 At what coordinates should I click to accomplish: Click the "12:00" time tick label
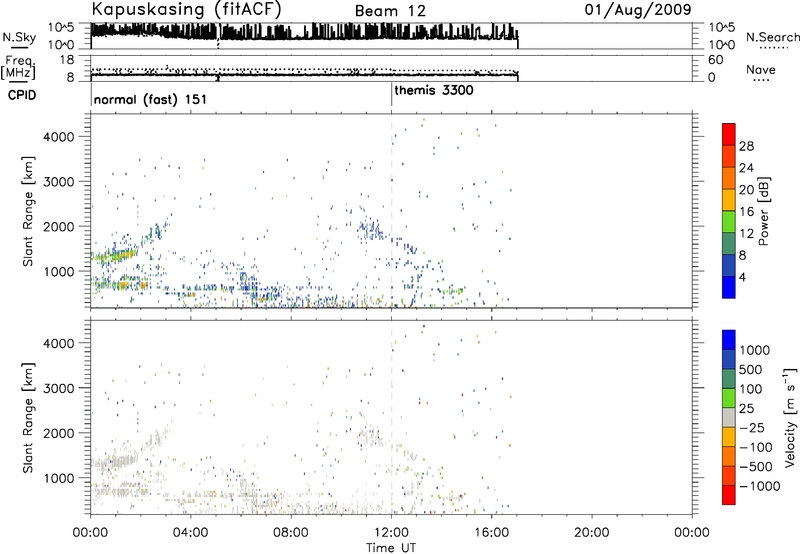391,533
